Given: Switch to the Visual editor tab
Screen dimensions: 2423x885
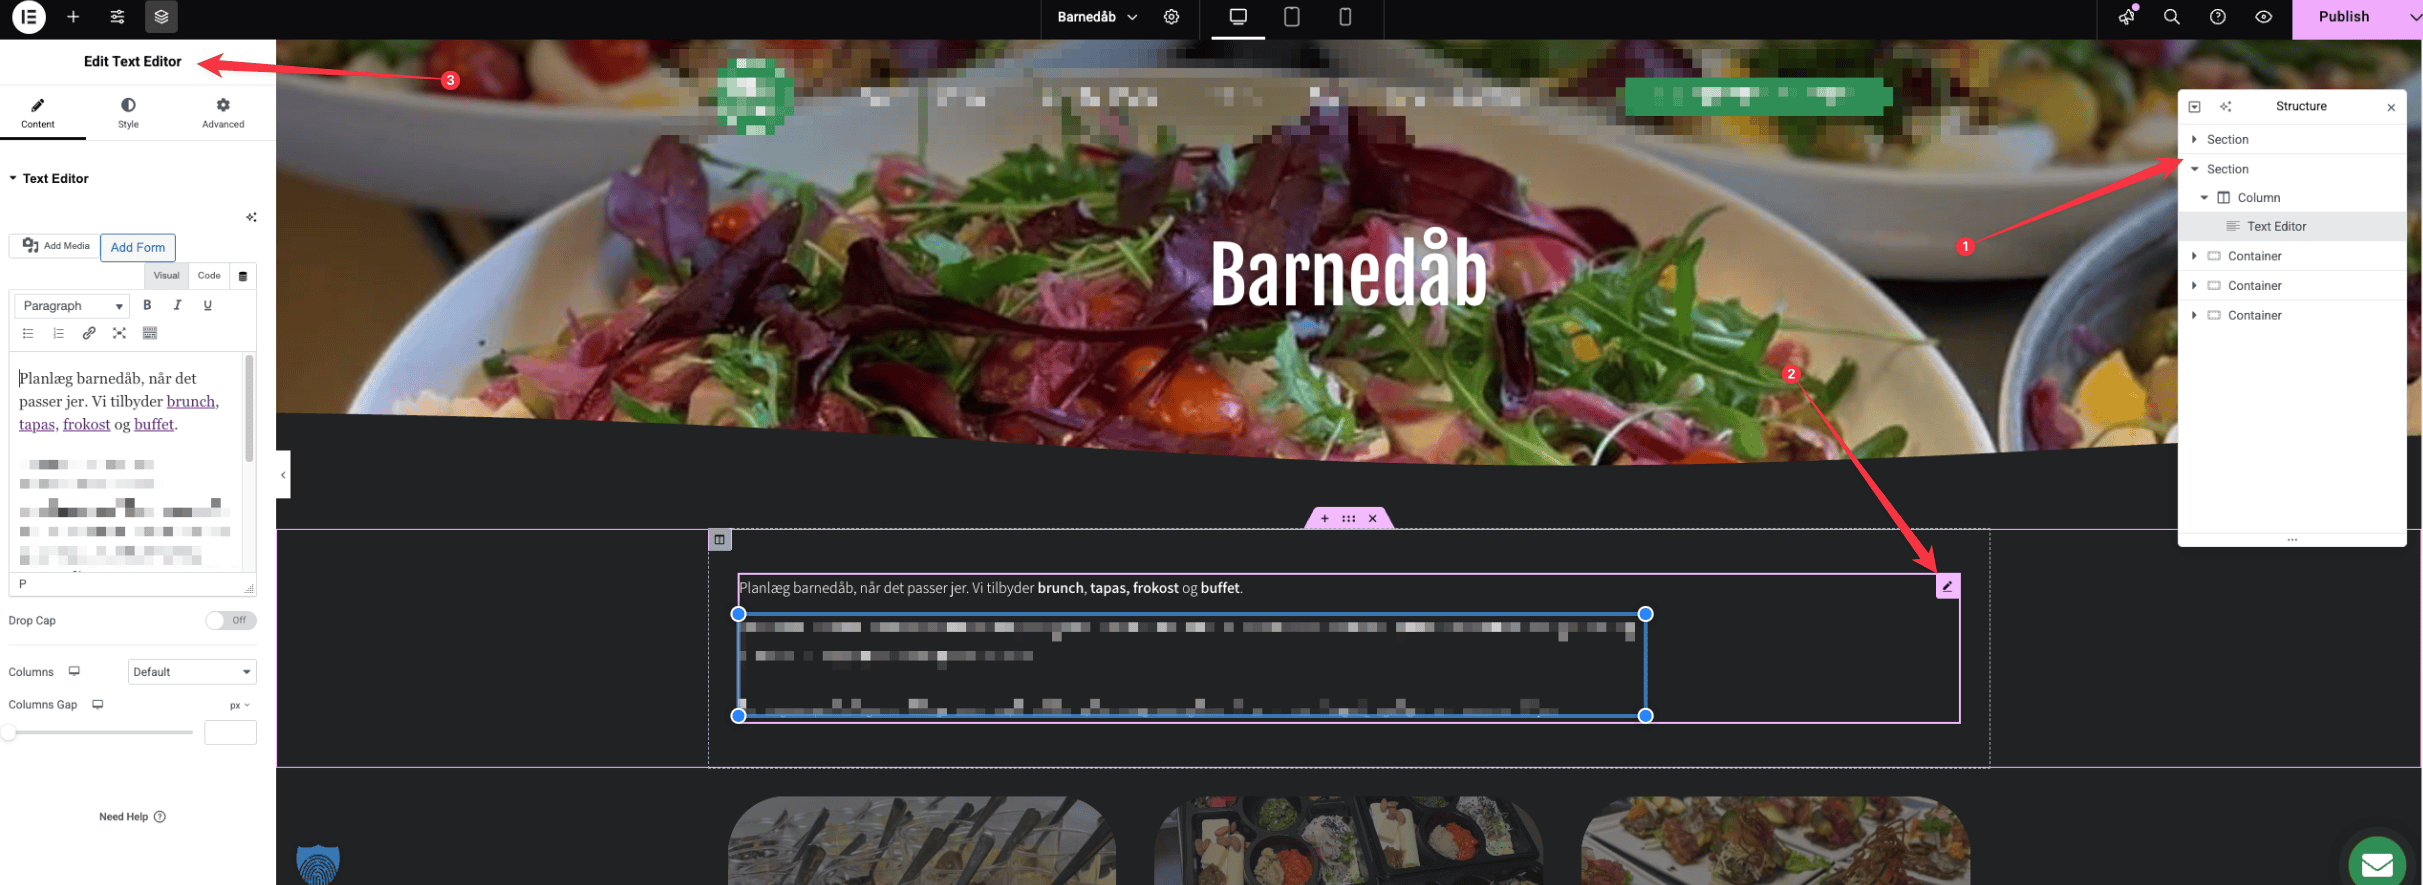Looking at the screenshot, I should click(167, 276).
